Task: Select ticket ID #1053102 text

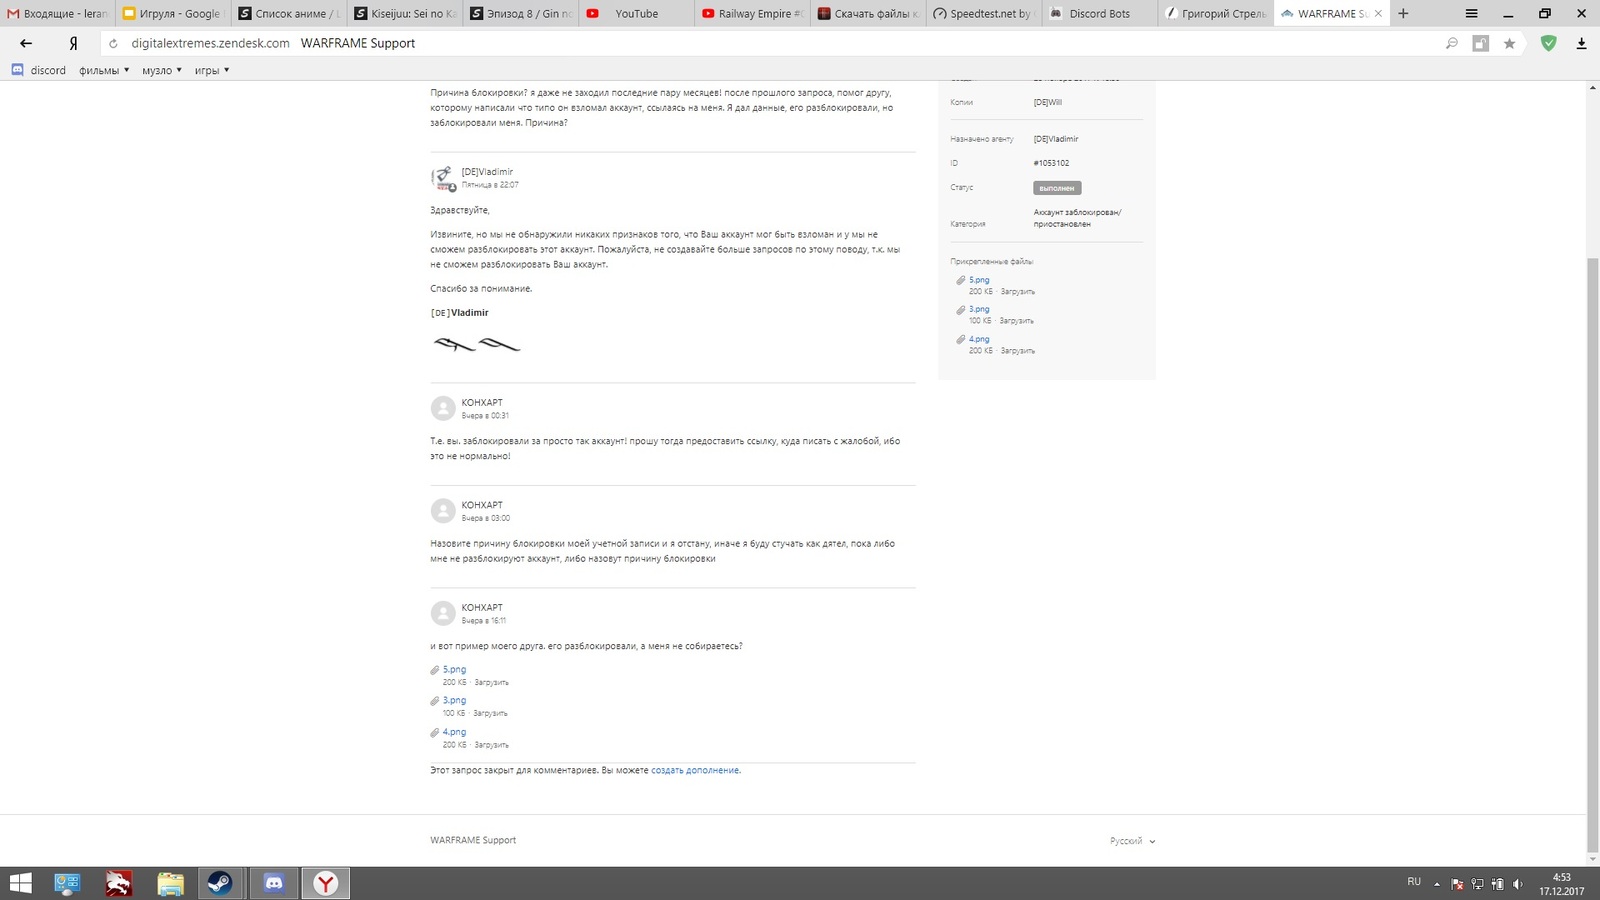Action: point(1051,163)
